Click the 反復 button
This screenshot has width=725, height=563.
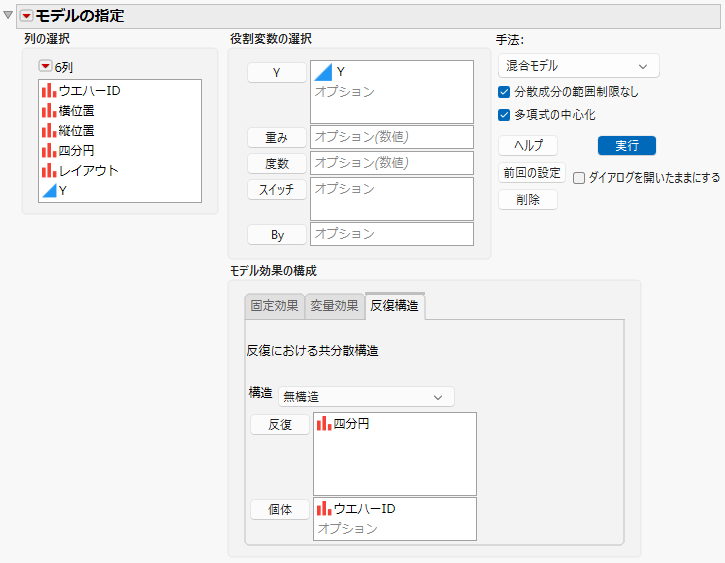click(x=280, y=424)
